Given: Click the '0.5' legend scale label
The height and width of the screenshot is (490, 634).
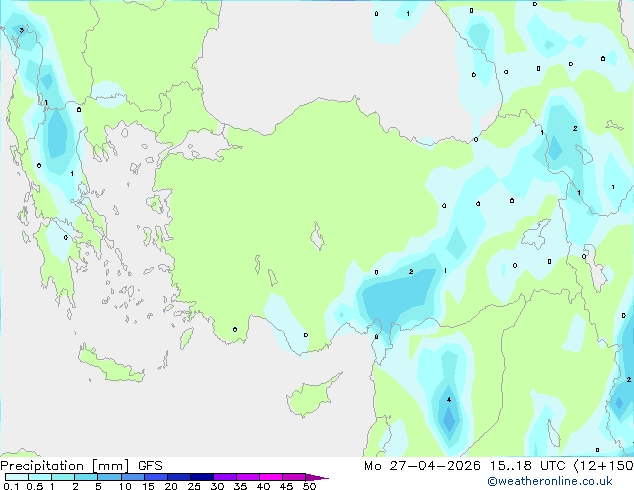Looking at the screenshot, I should click(35, 486).
